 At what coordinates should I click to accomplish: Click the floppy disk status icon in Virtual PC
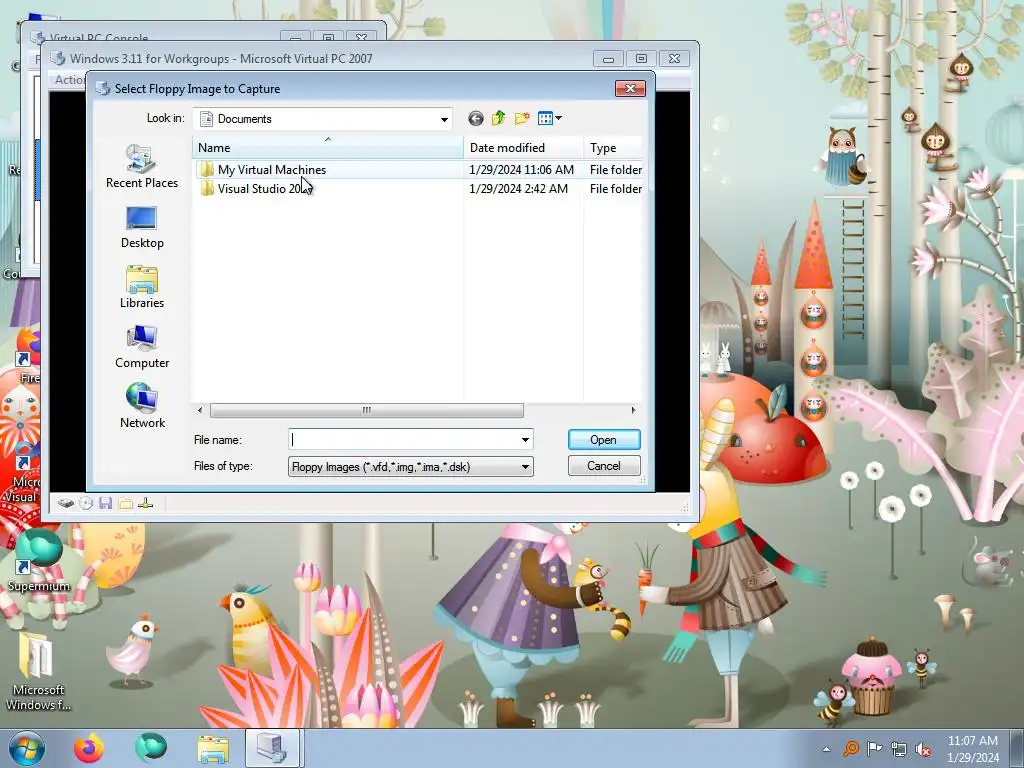pos(106,503)
